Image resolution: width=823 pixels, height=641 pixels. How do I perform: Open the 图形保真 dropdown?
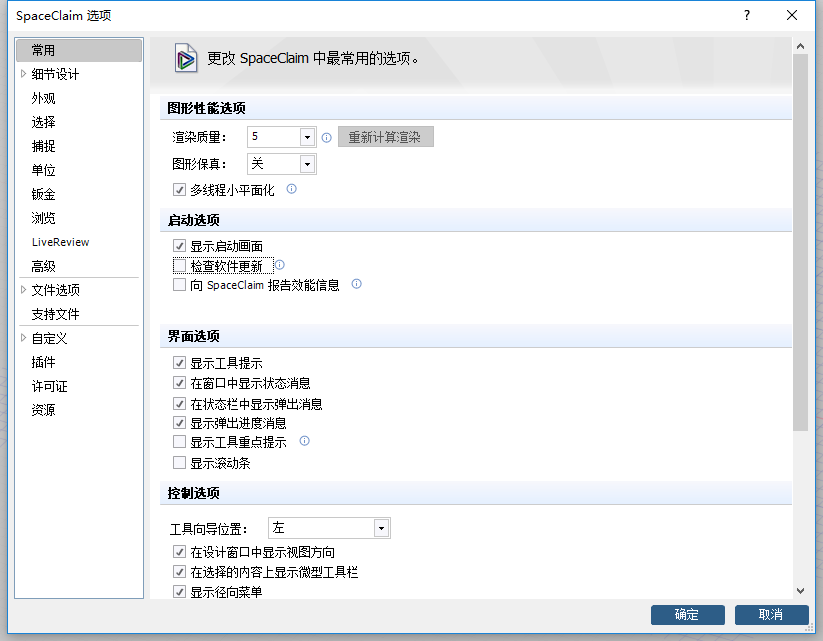click(x=307, y=164)
